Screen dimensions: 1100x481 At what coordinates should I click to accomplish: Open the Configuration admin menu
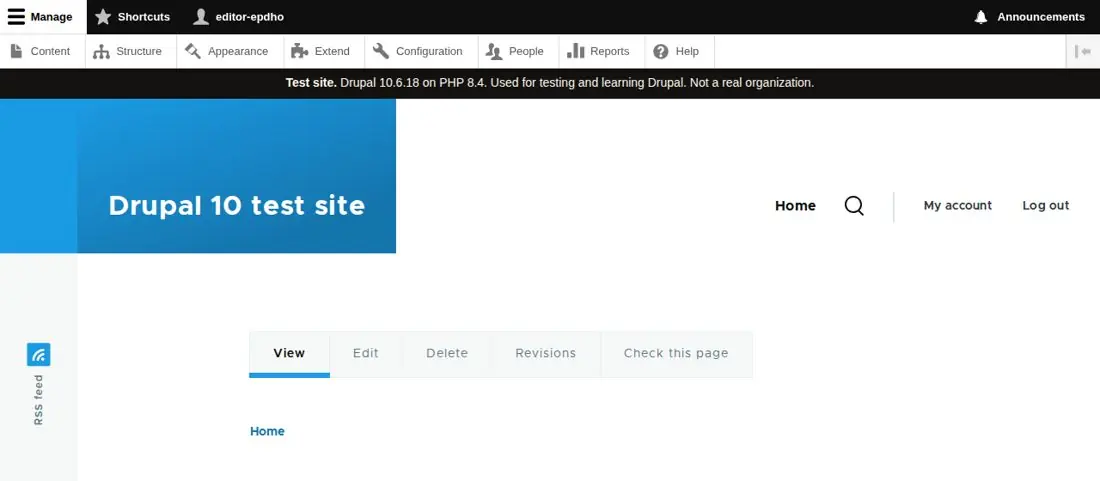click(421, 51)
